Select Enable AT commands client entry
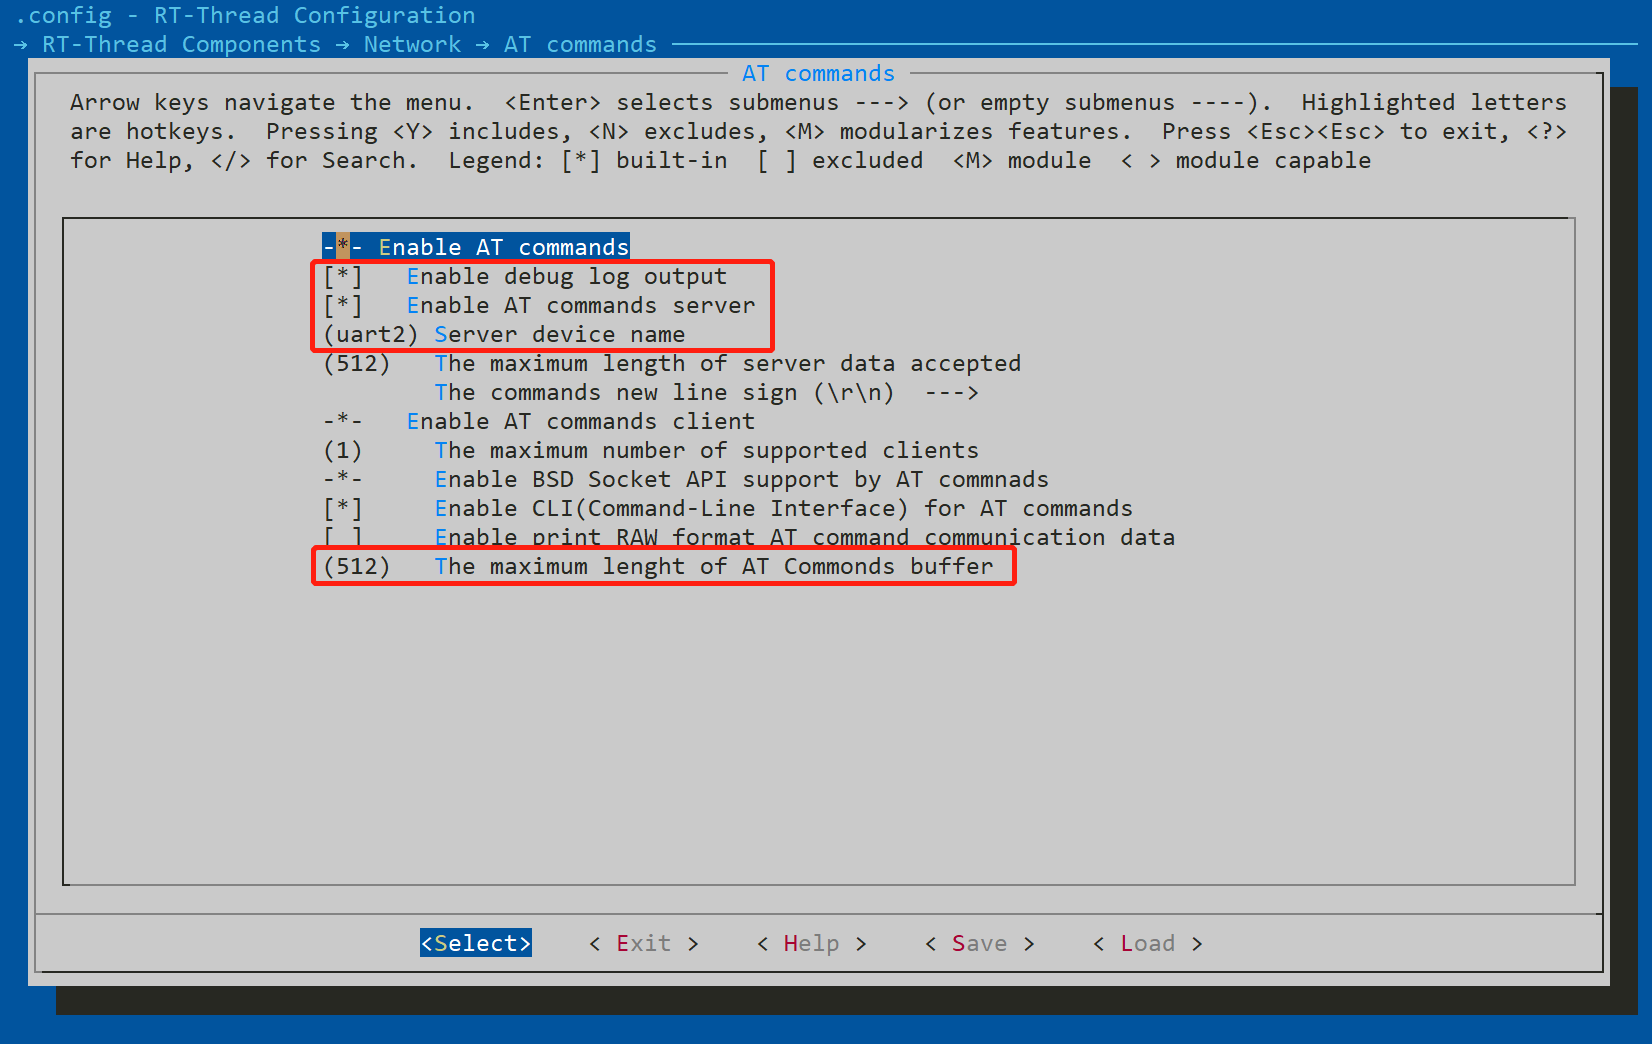 click(x=539, y=421)
